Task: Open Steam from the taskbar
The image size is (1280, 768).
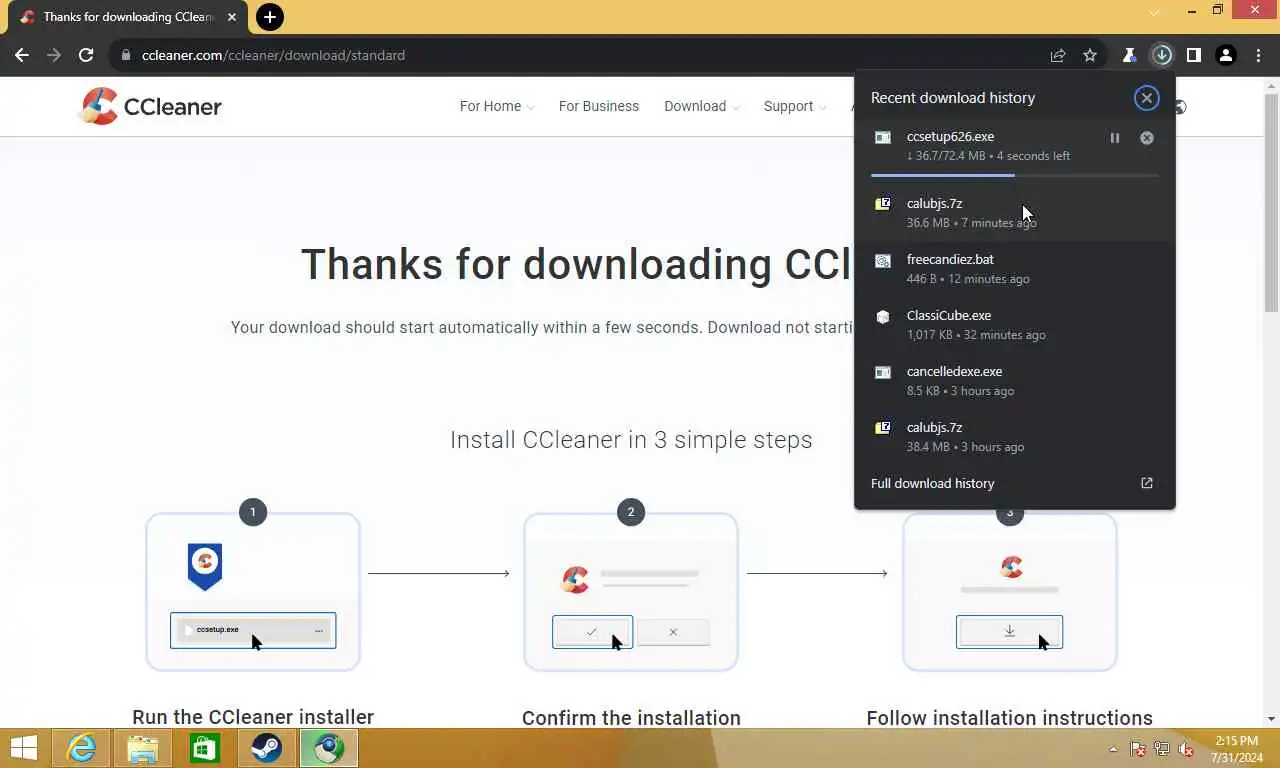Action: 267,748
